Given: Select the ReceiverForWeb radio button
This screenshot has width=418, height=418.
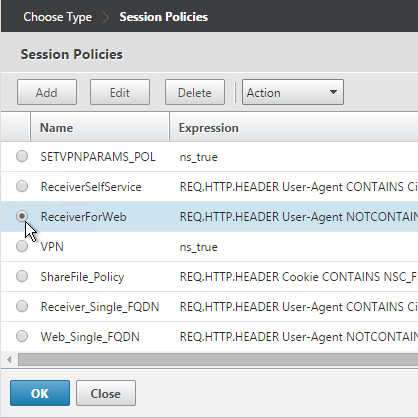Looking at the screenshot, I should pos(22,216).
